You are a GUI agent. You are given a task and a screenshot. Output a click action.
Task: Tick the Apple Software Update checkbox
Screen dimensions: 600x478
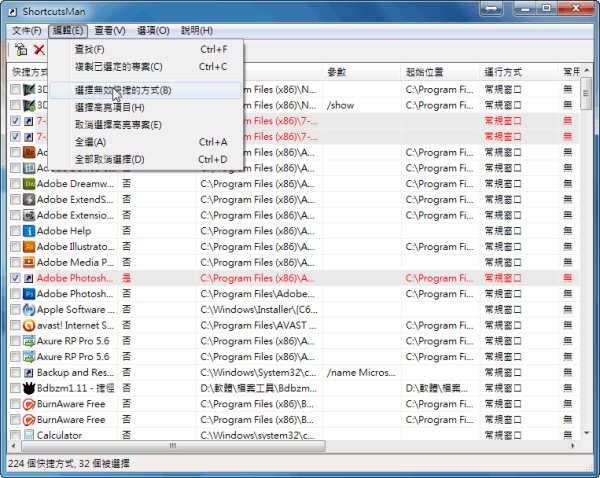pyautogui.click(x=15, y=310)
